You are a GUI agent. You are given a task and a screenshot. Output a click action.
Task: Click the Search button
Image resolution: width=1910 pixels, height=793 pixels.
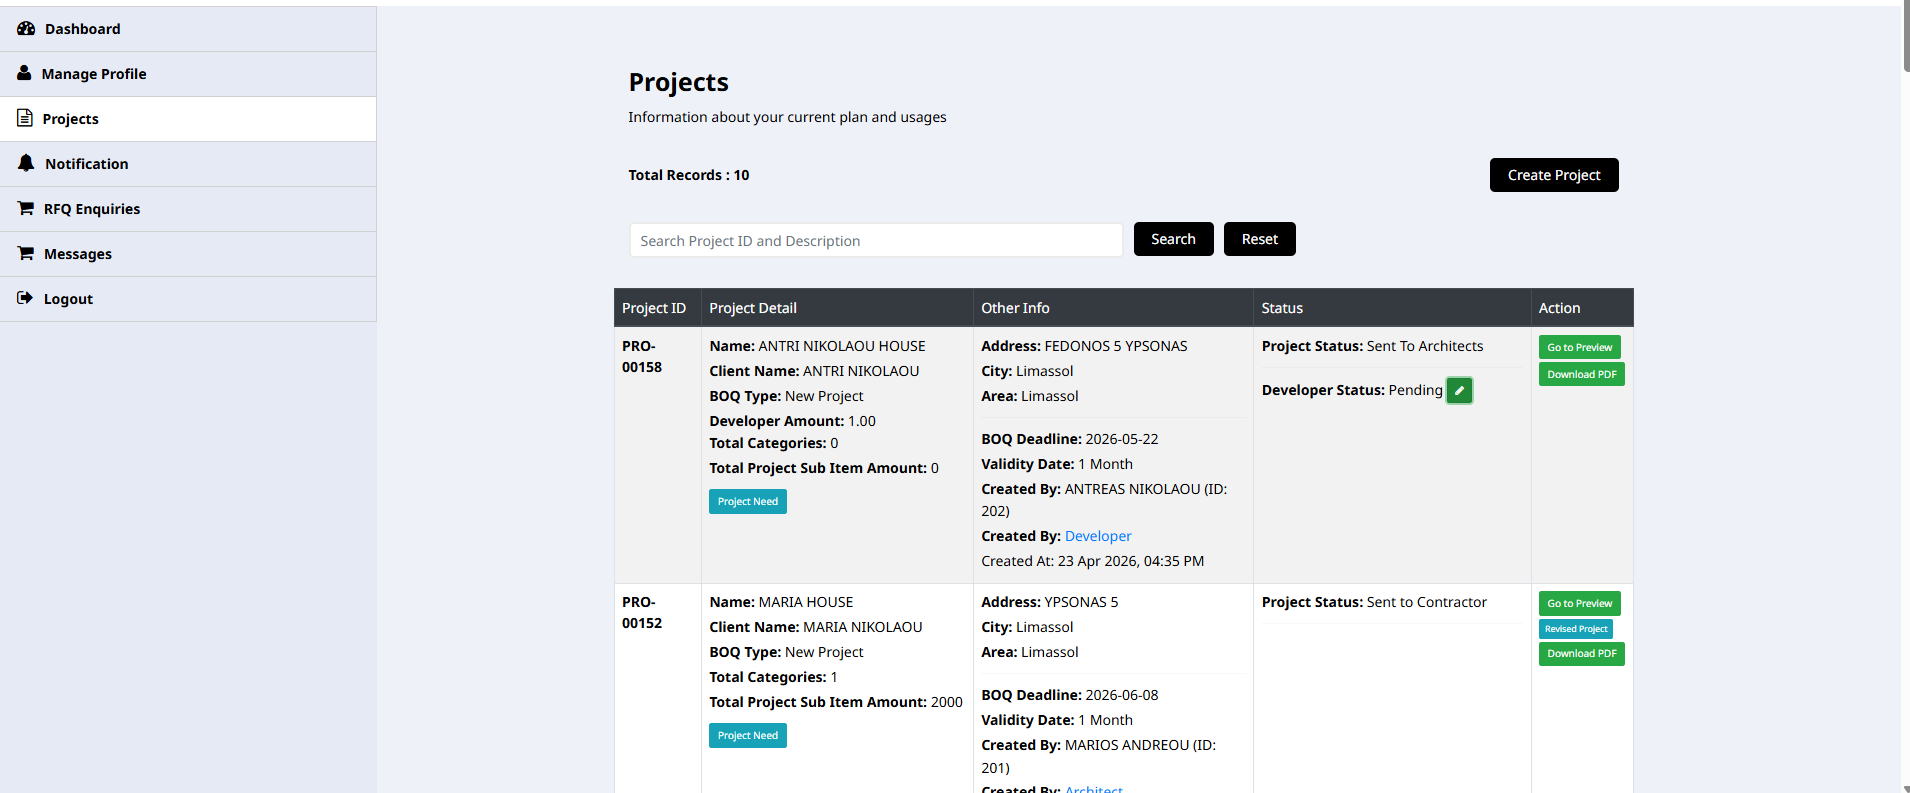(1173, 239)
